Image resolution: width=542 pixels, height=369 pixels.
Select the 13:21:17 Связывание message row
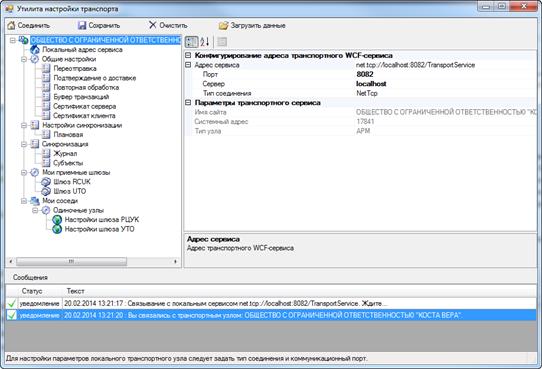point(271,303)
